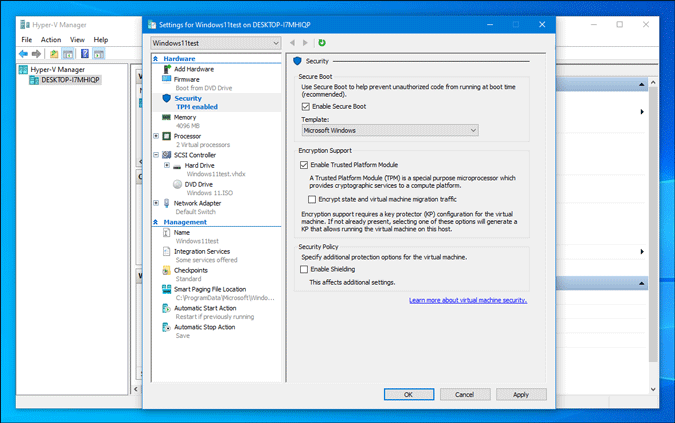This screenshot has width=675, height=423.
Task: Select the Name setting icon
Action: click(167, 232)
